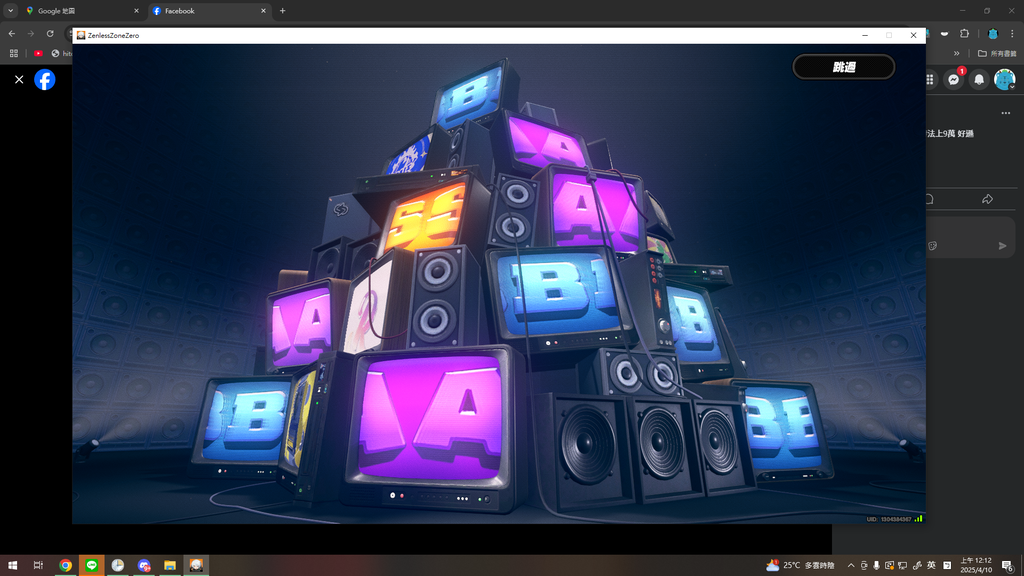Open the chat app with red badge on taskbar
The height and width of the screenshot is (576, 1024).
(x=144, y=566)
